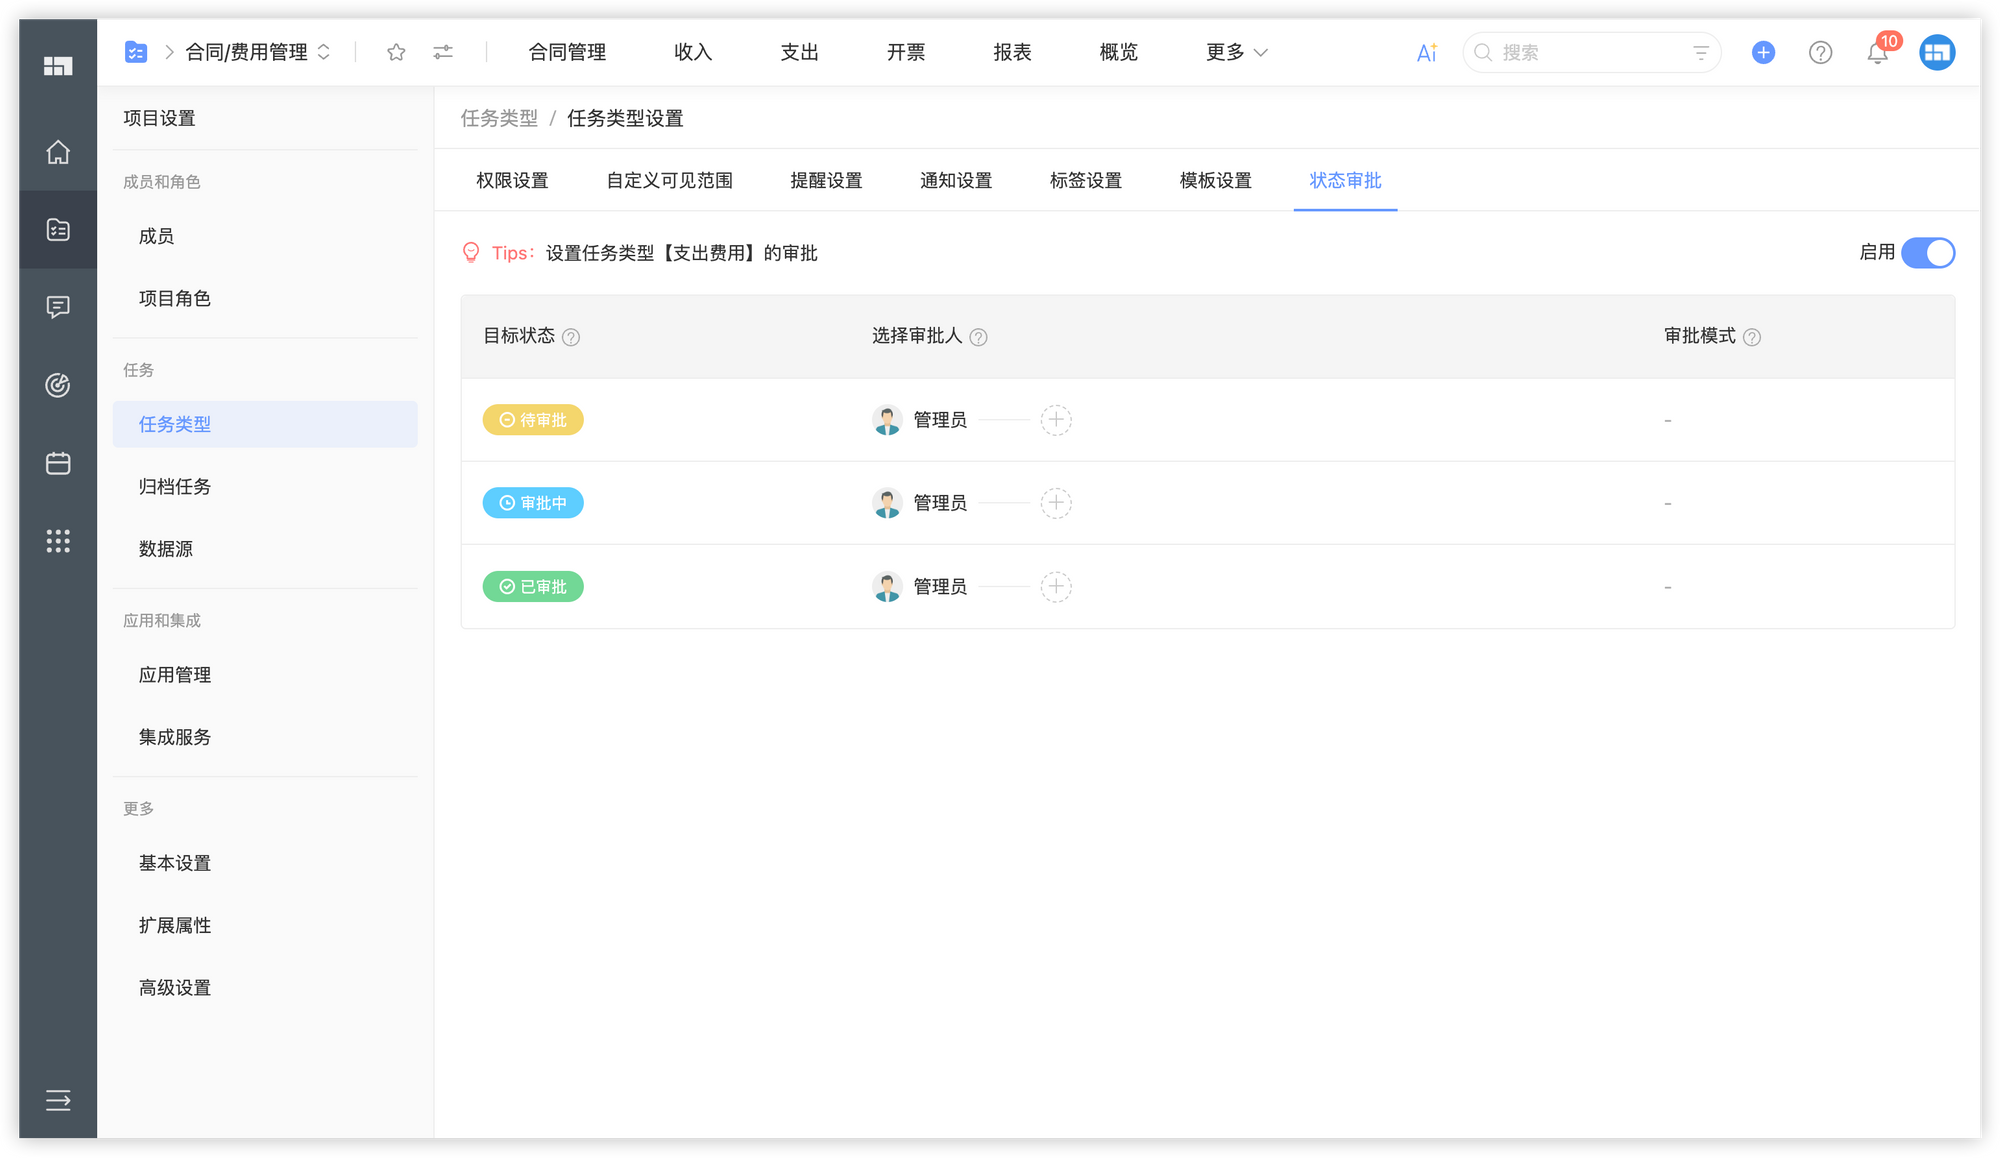Open 应用管理 in settings menu

(265, 675)
